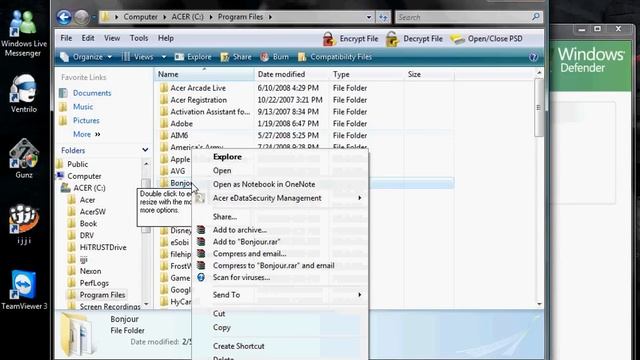640x360 pixels.
Task: Open the File menu
Action: [66, 38]
